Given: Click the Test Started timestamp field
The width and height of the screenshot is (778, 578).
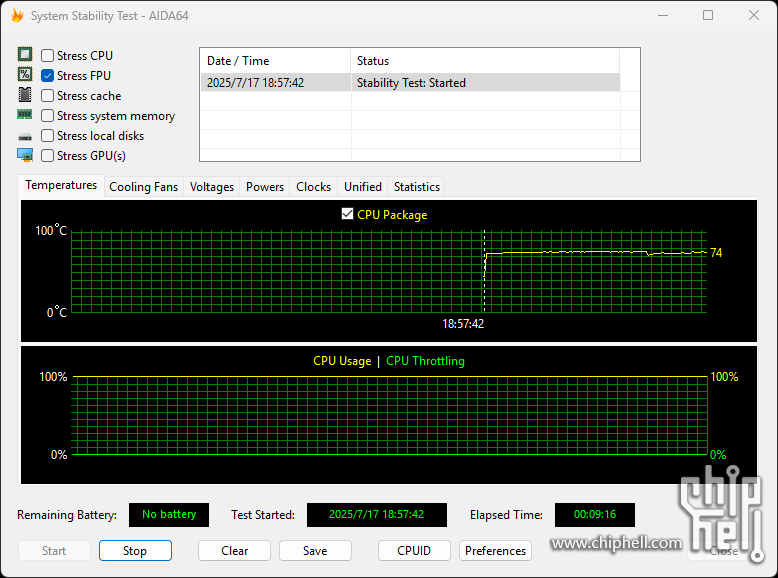Looking at the screenshot, I should (377, 514).
